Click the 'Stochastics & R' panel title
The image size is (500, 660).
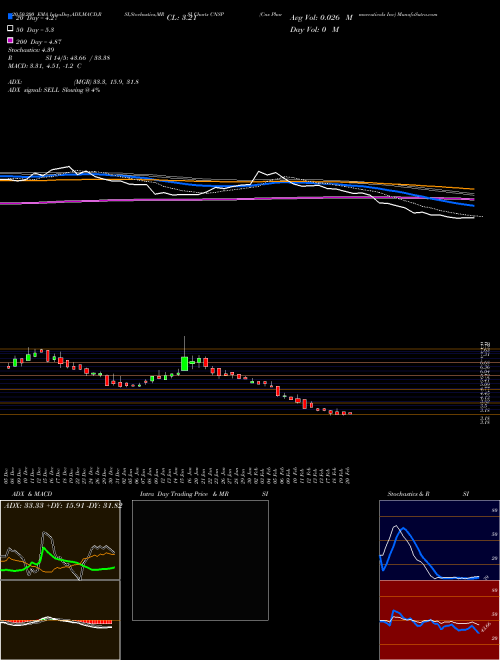[409, 494]
